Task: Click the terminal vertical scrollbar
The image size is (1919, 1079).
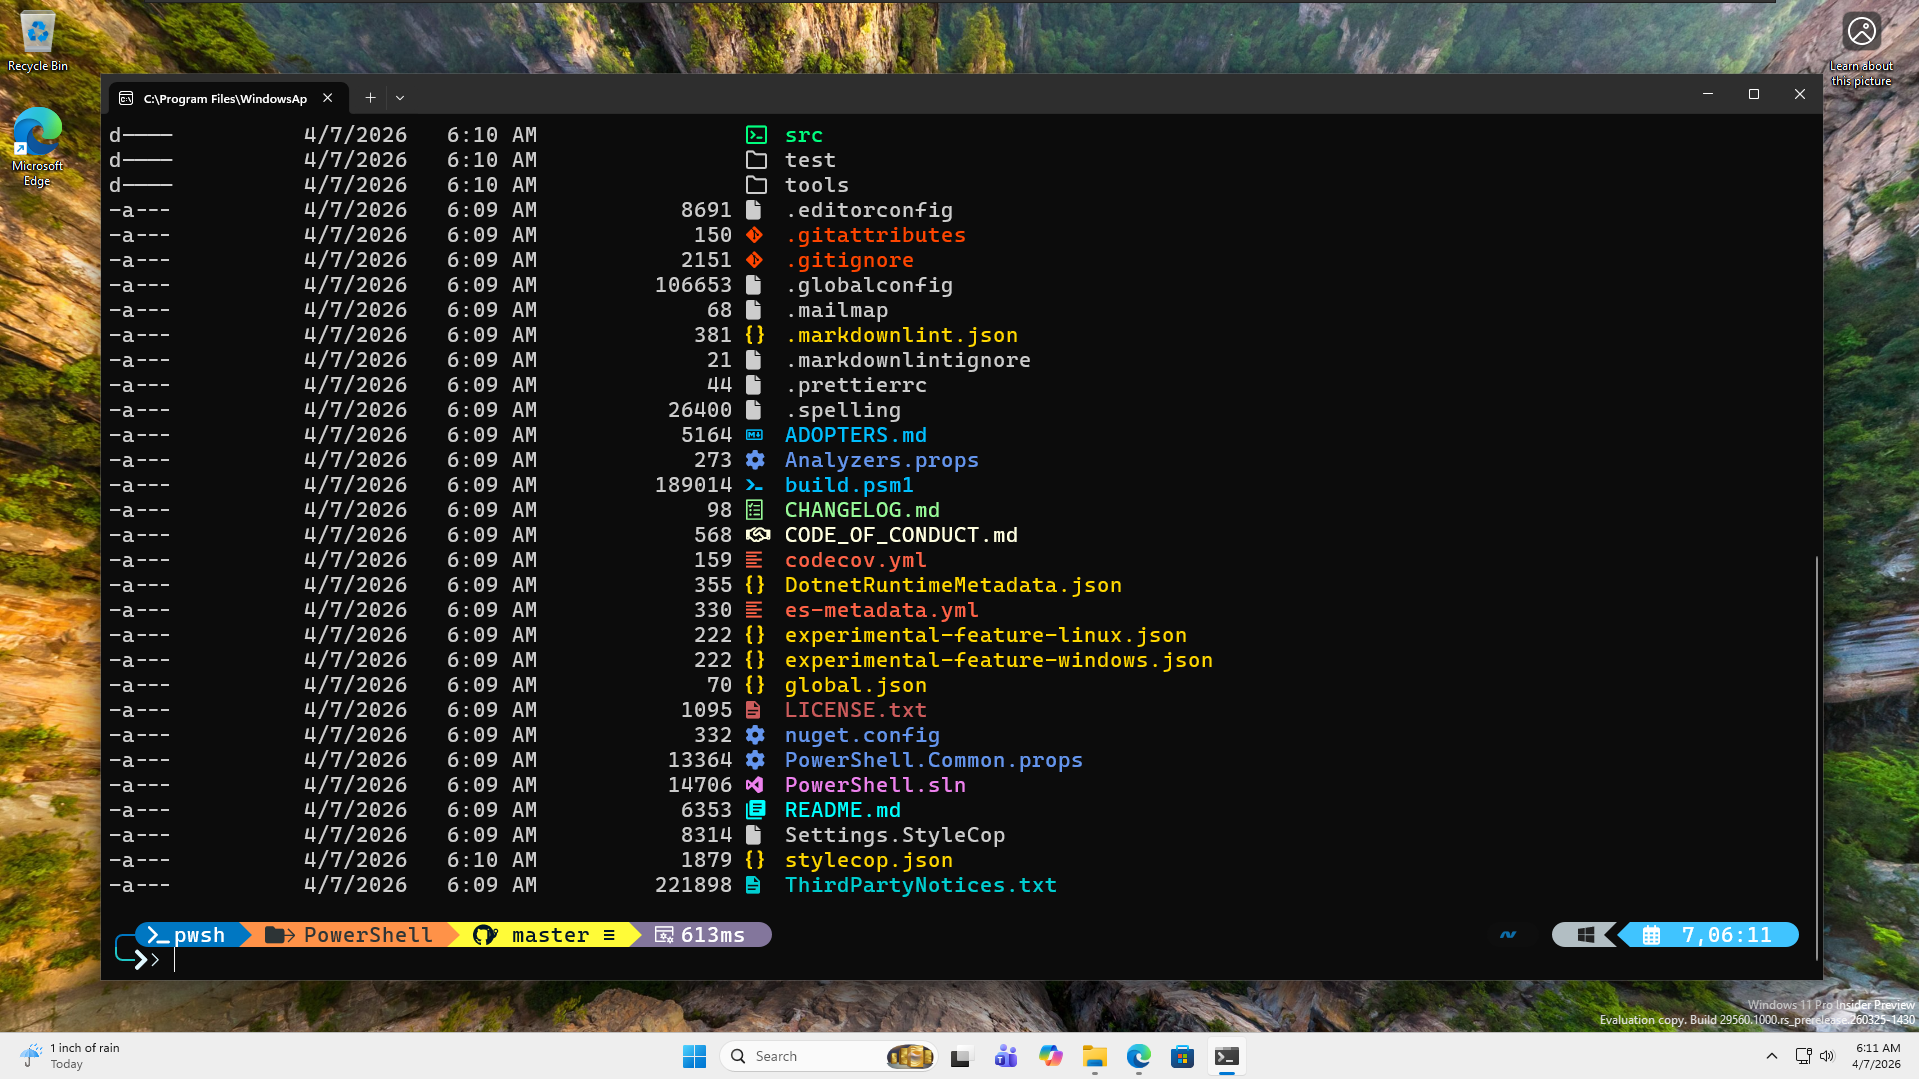Action: click(1817, 758)
